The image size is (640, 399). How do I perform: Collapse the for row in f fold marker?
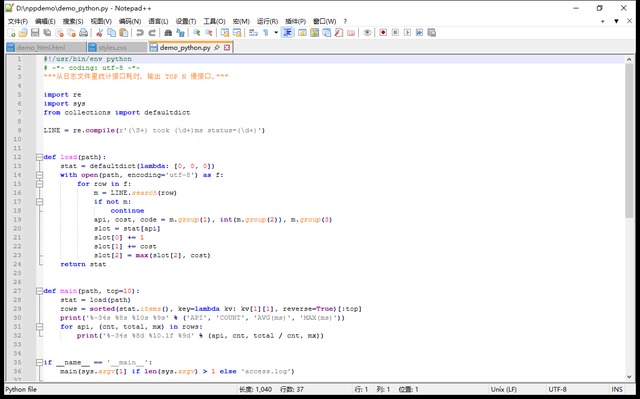click(39, 184)
